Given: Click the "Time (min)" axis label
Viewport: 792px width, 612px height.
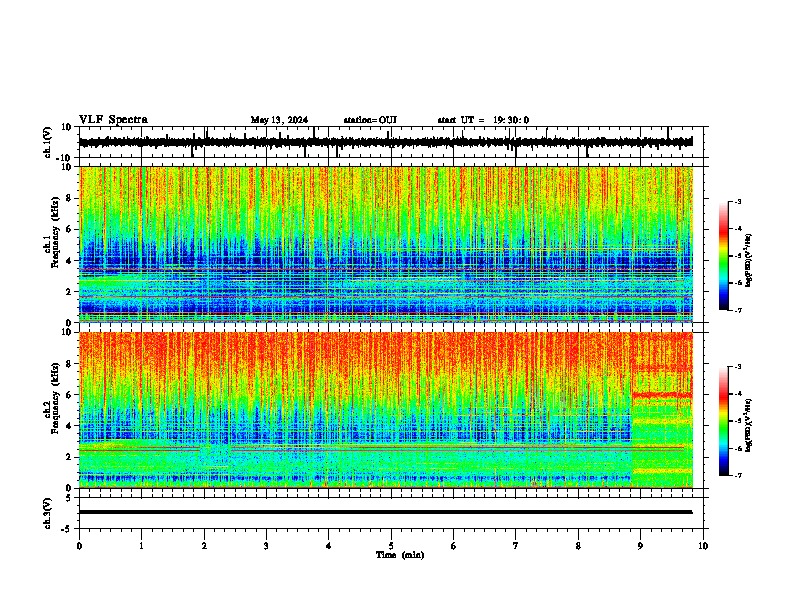Looking at the screenshot, I should (400, 555).
